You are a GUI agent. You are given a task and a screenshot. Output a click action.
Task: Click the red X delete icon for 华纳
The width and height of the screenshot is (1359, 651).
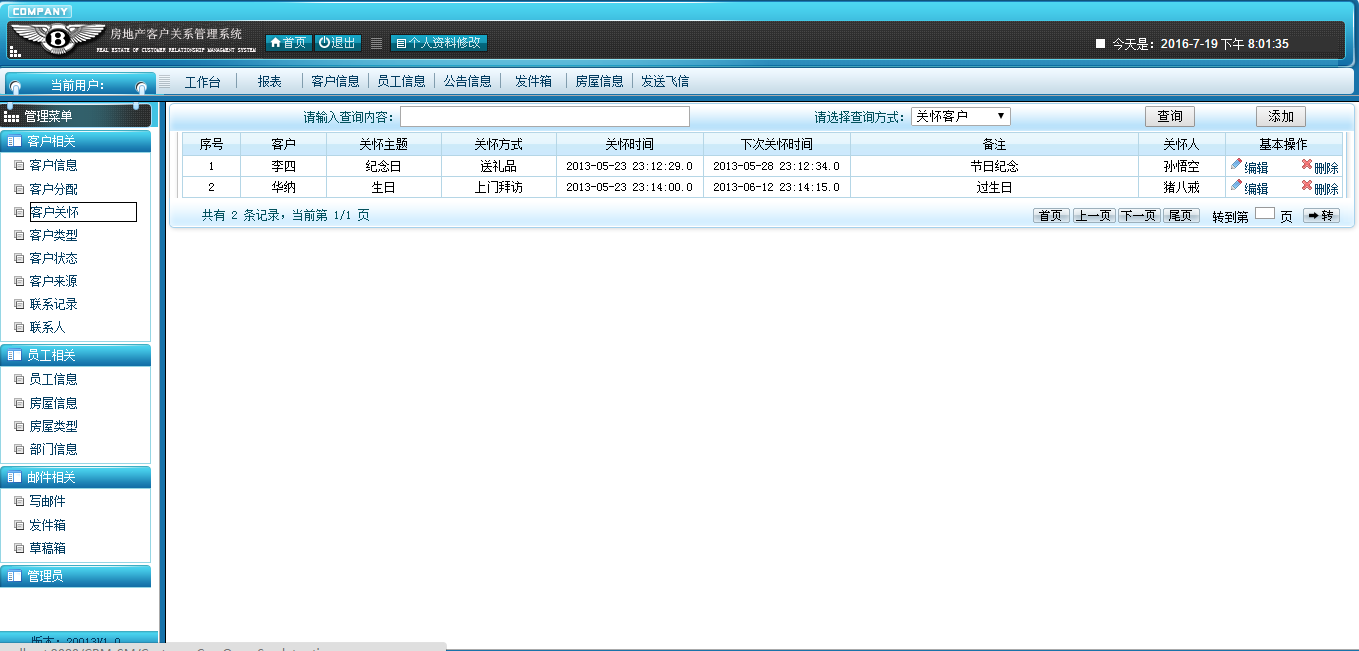click(x=1306, y=186)
